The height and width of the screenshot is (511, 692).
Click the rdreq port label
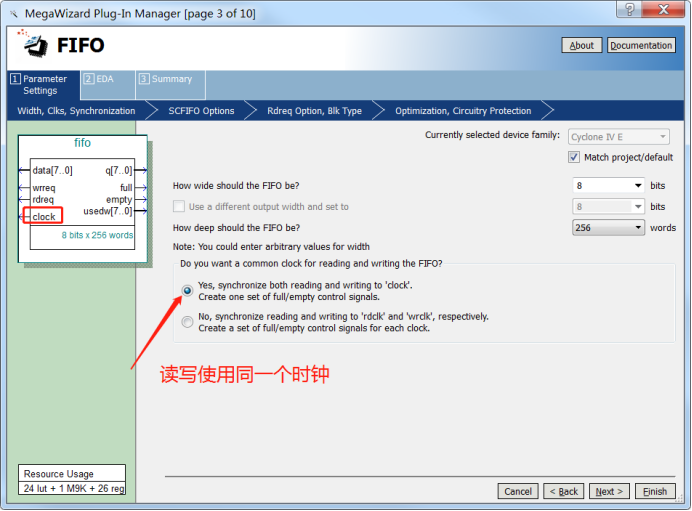[x=43, y=199]
